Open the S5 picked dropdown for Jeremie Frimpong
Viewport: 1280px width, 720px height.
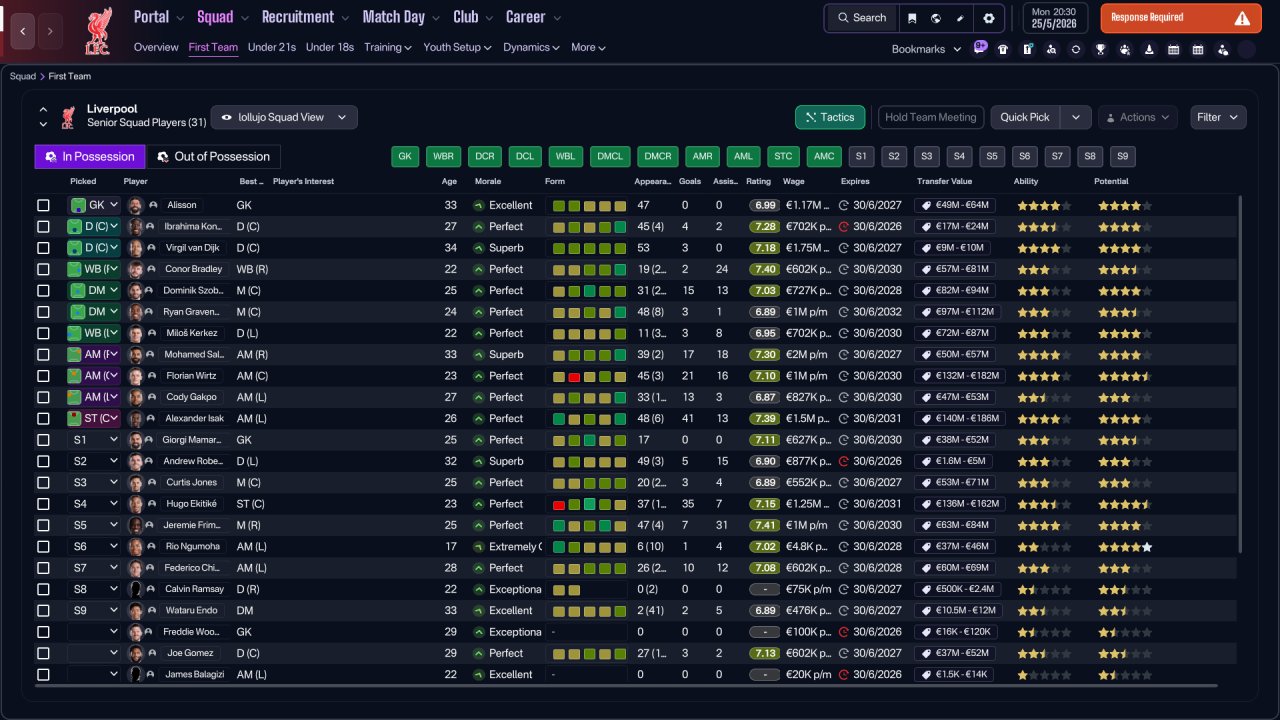click(94, 525)
